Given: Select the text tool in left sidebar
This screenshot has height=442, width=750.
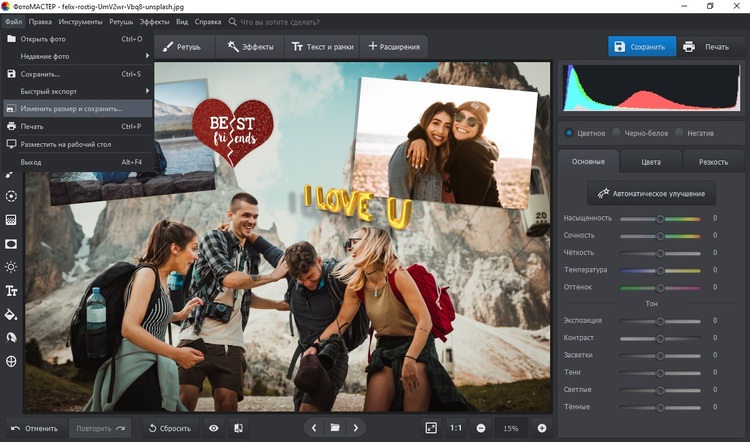Looking at the screenshot, I should (11, 290).
